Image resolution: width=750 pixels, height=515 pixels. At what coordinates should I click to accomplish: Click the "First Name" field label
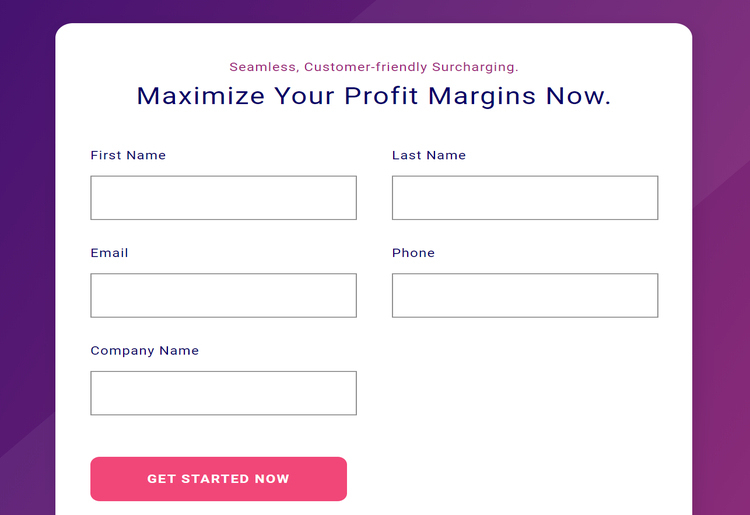pos(128,155)
